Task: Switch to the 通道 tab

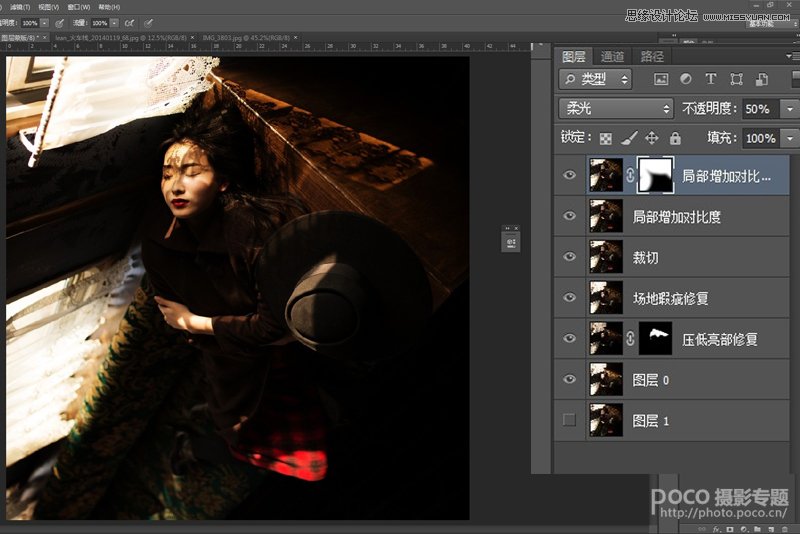Action: [612, 57]
